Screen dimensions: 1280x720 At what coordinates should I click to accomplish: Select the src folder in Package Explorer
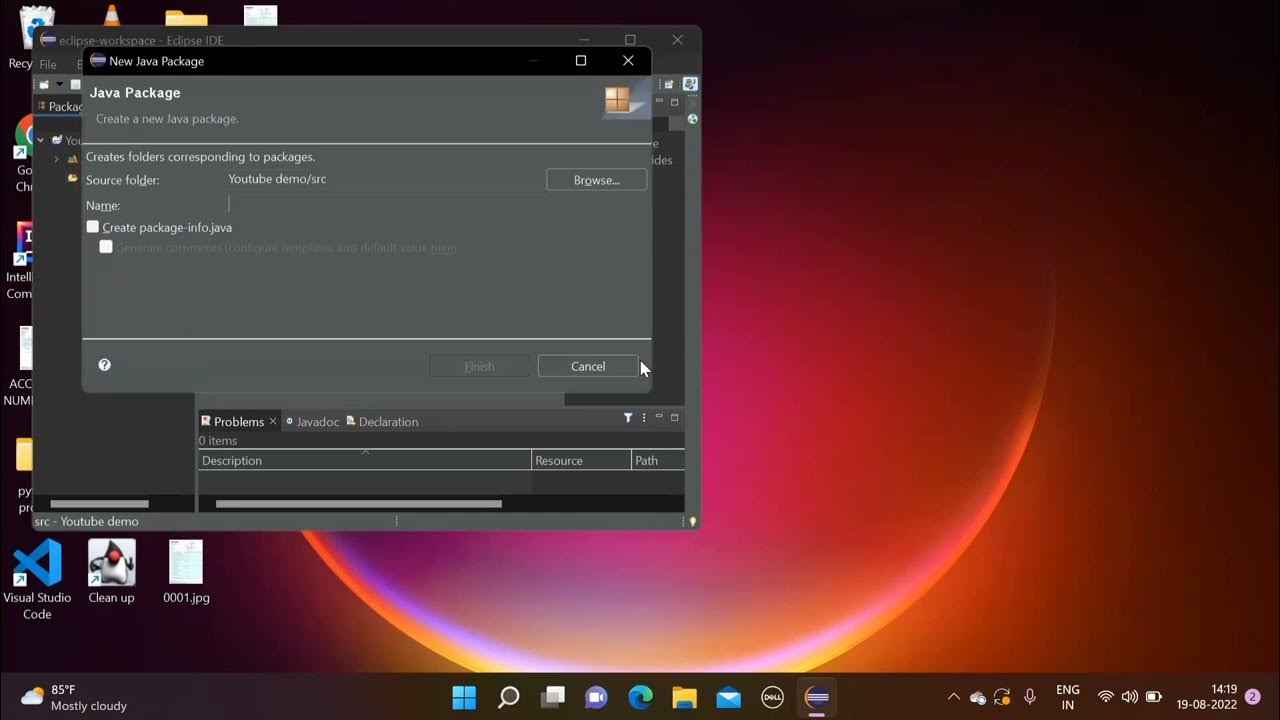[73, 178]
